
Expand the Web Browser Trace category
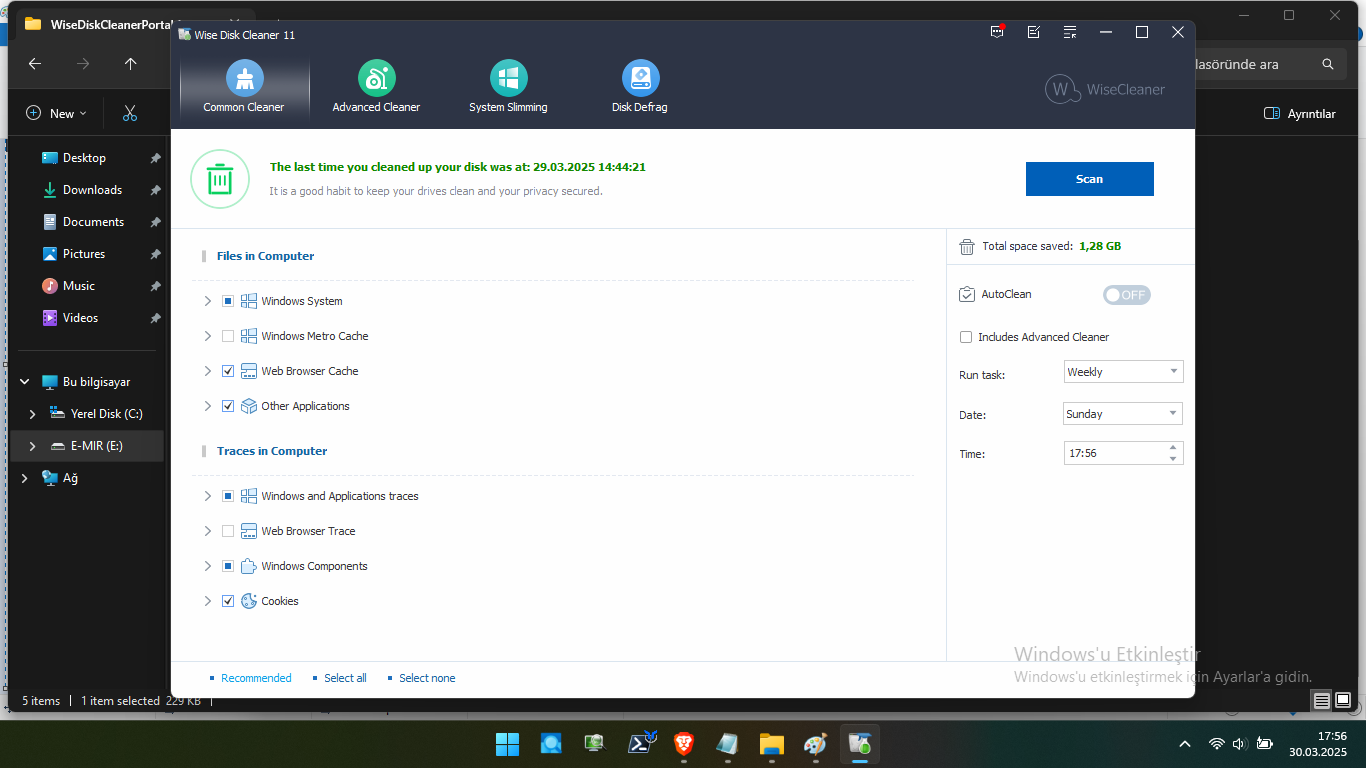(207, 531)
